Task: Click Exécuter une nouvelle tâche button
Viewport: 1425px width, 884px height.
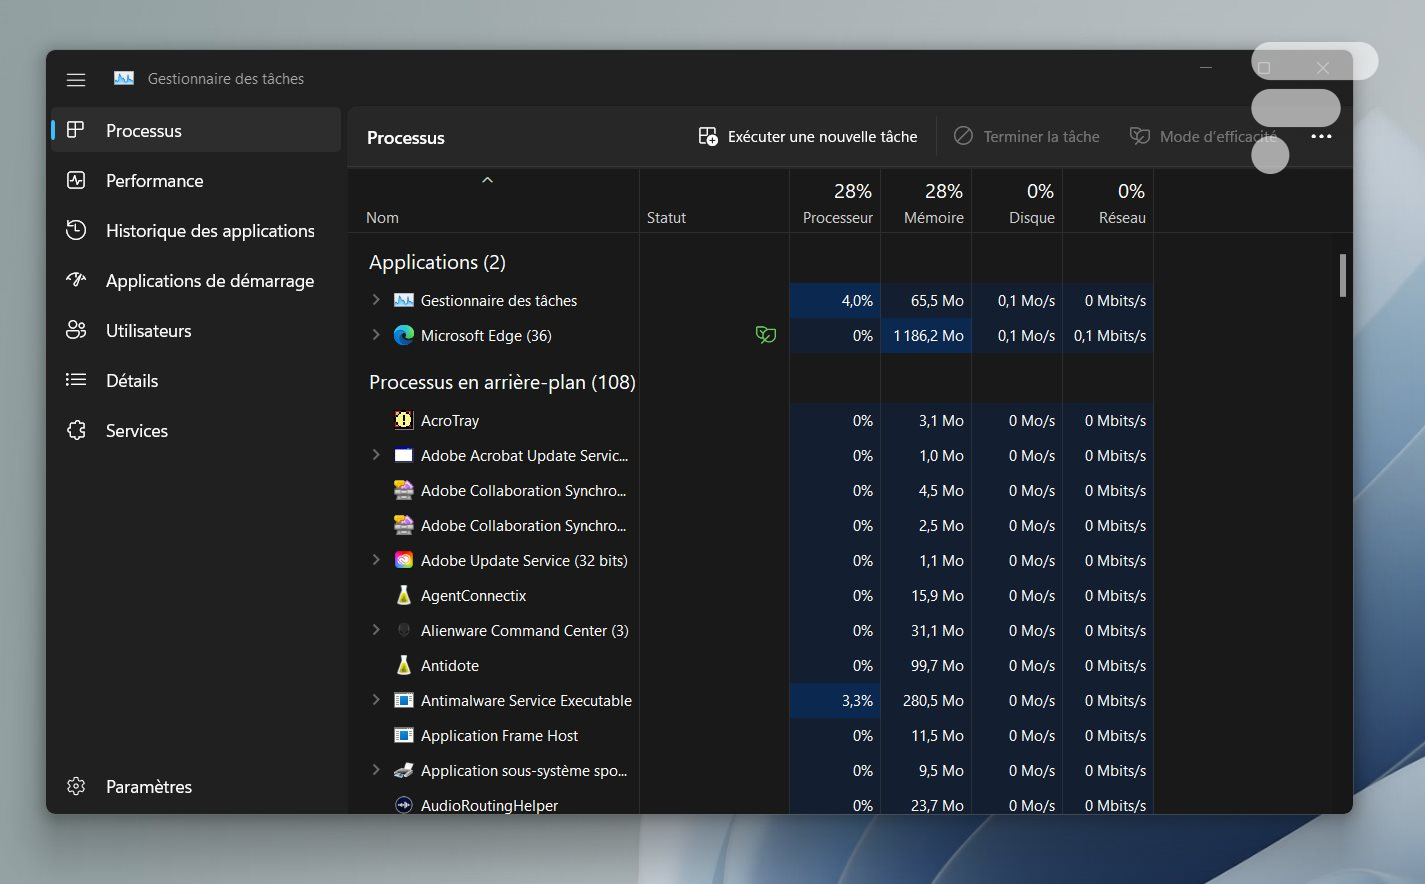Action: point(808,137)
